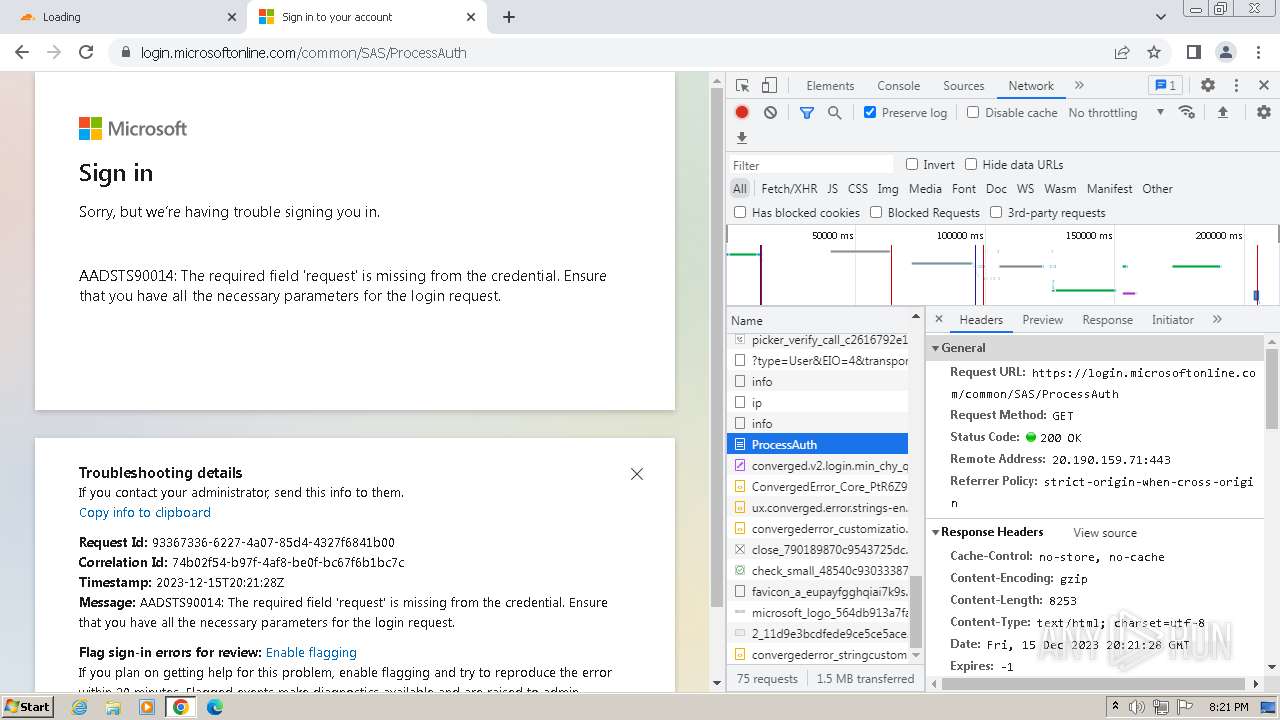Open a new browser tab

[x=509, y=17]
